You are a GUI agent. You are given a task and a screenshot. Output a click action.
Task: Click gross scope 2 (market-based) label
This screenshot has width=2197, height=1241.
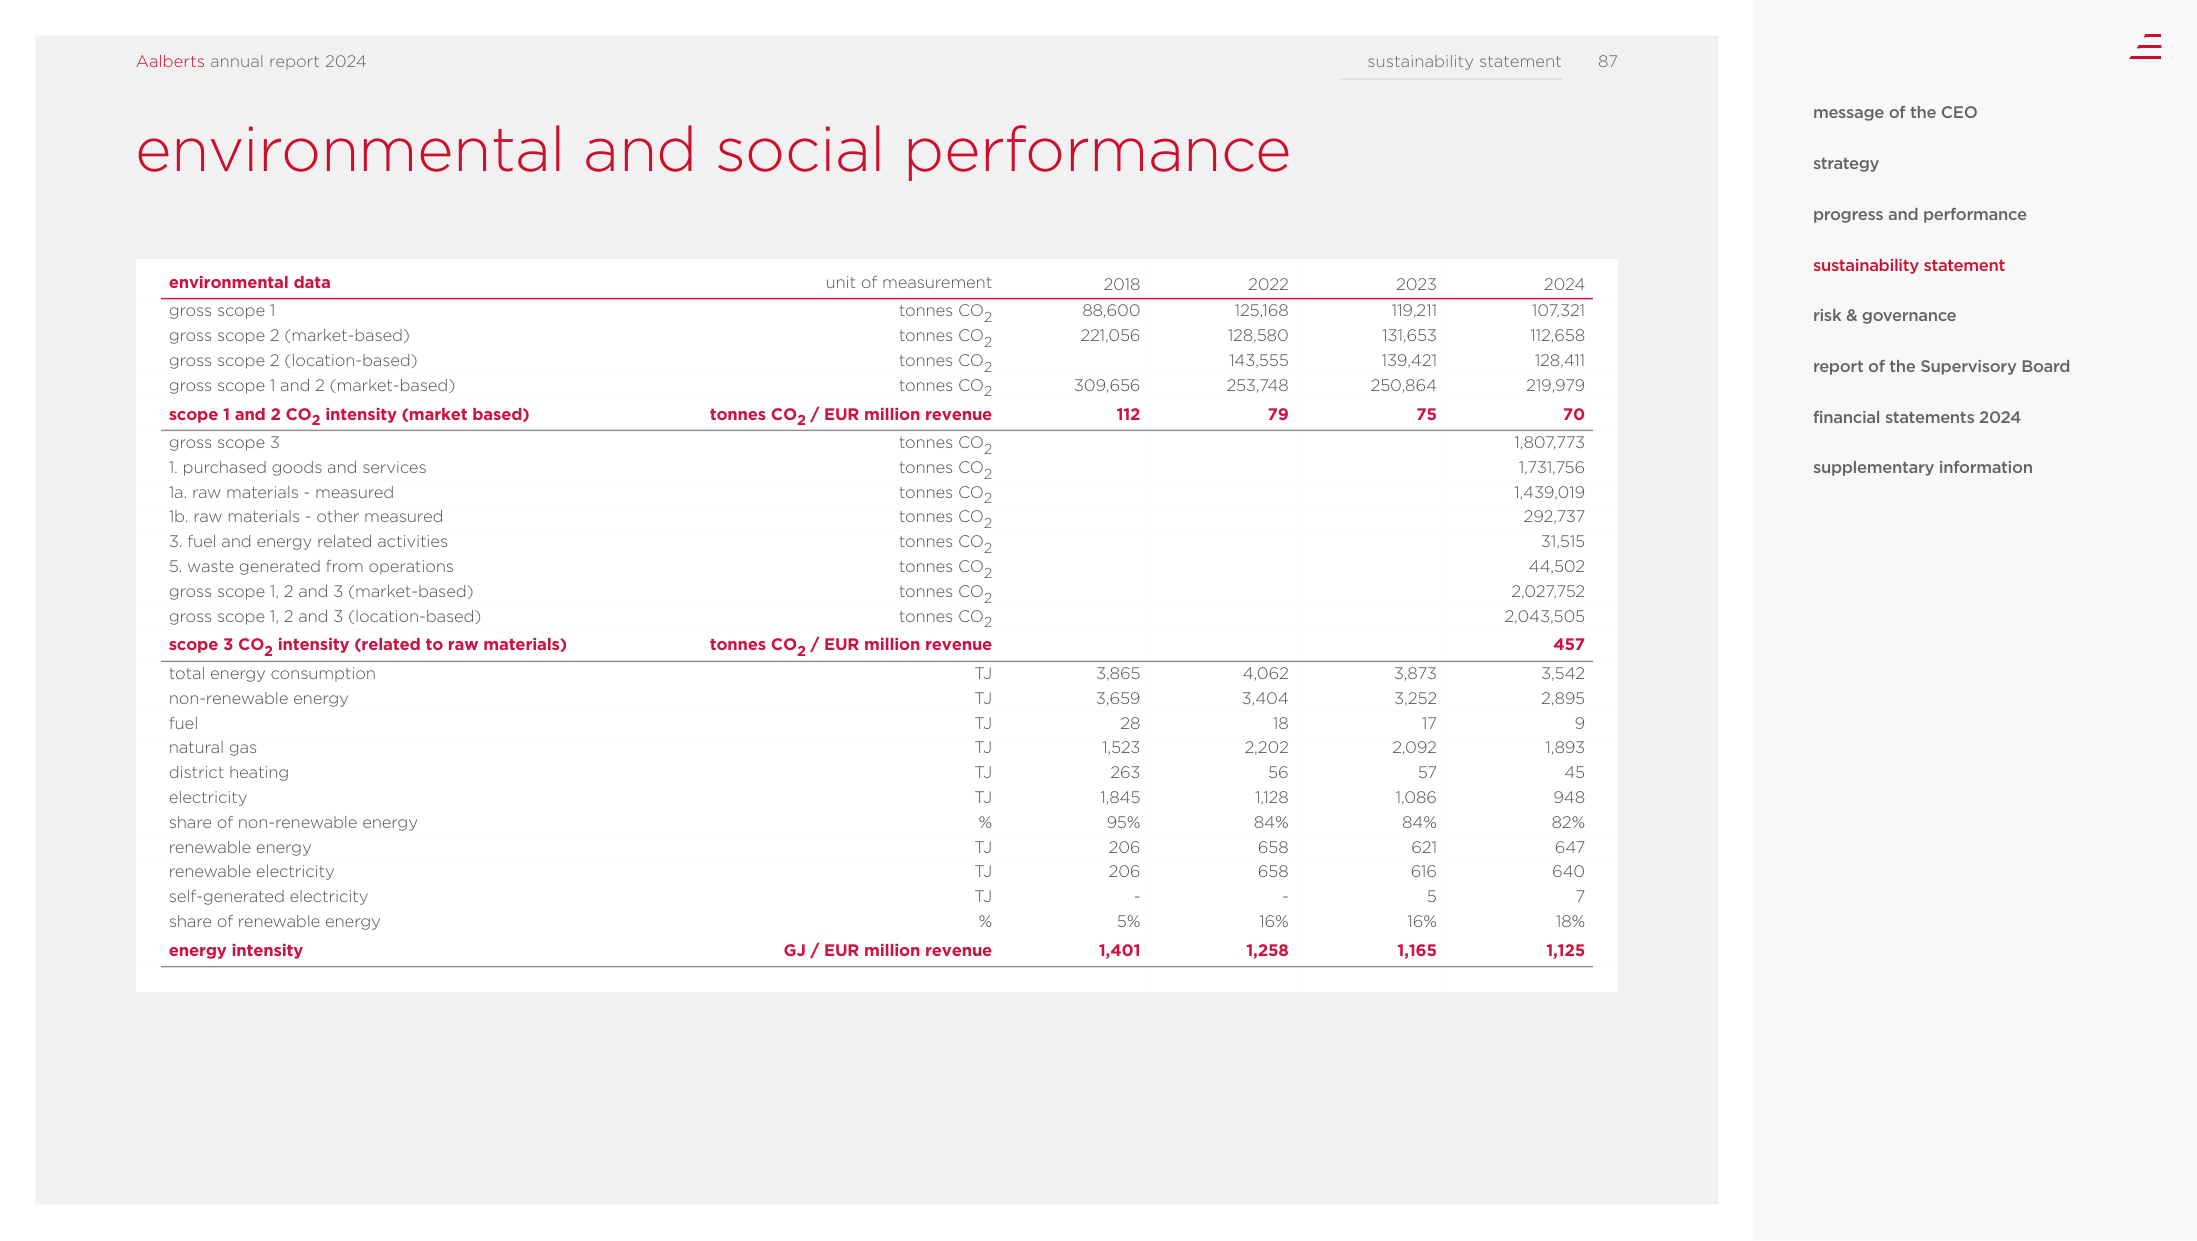289,335
